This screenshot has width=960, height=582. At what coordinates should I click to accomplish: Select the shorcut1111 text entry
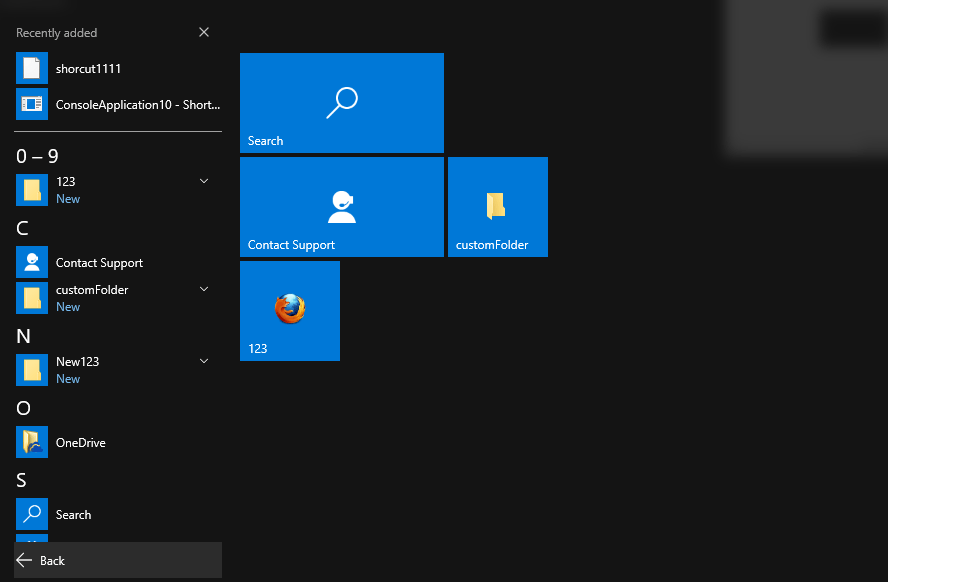[88, 69]
